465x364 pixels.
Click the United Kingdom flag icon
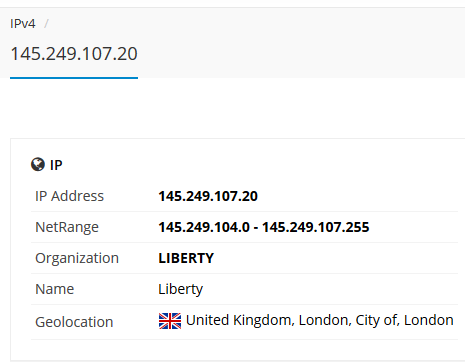pos(170,321)
